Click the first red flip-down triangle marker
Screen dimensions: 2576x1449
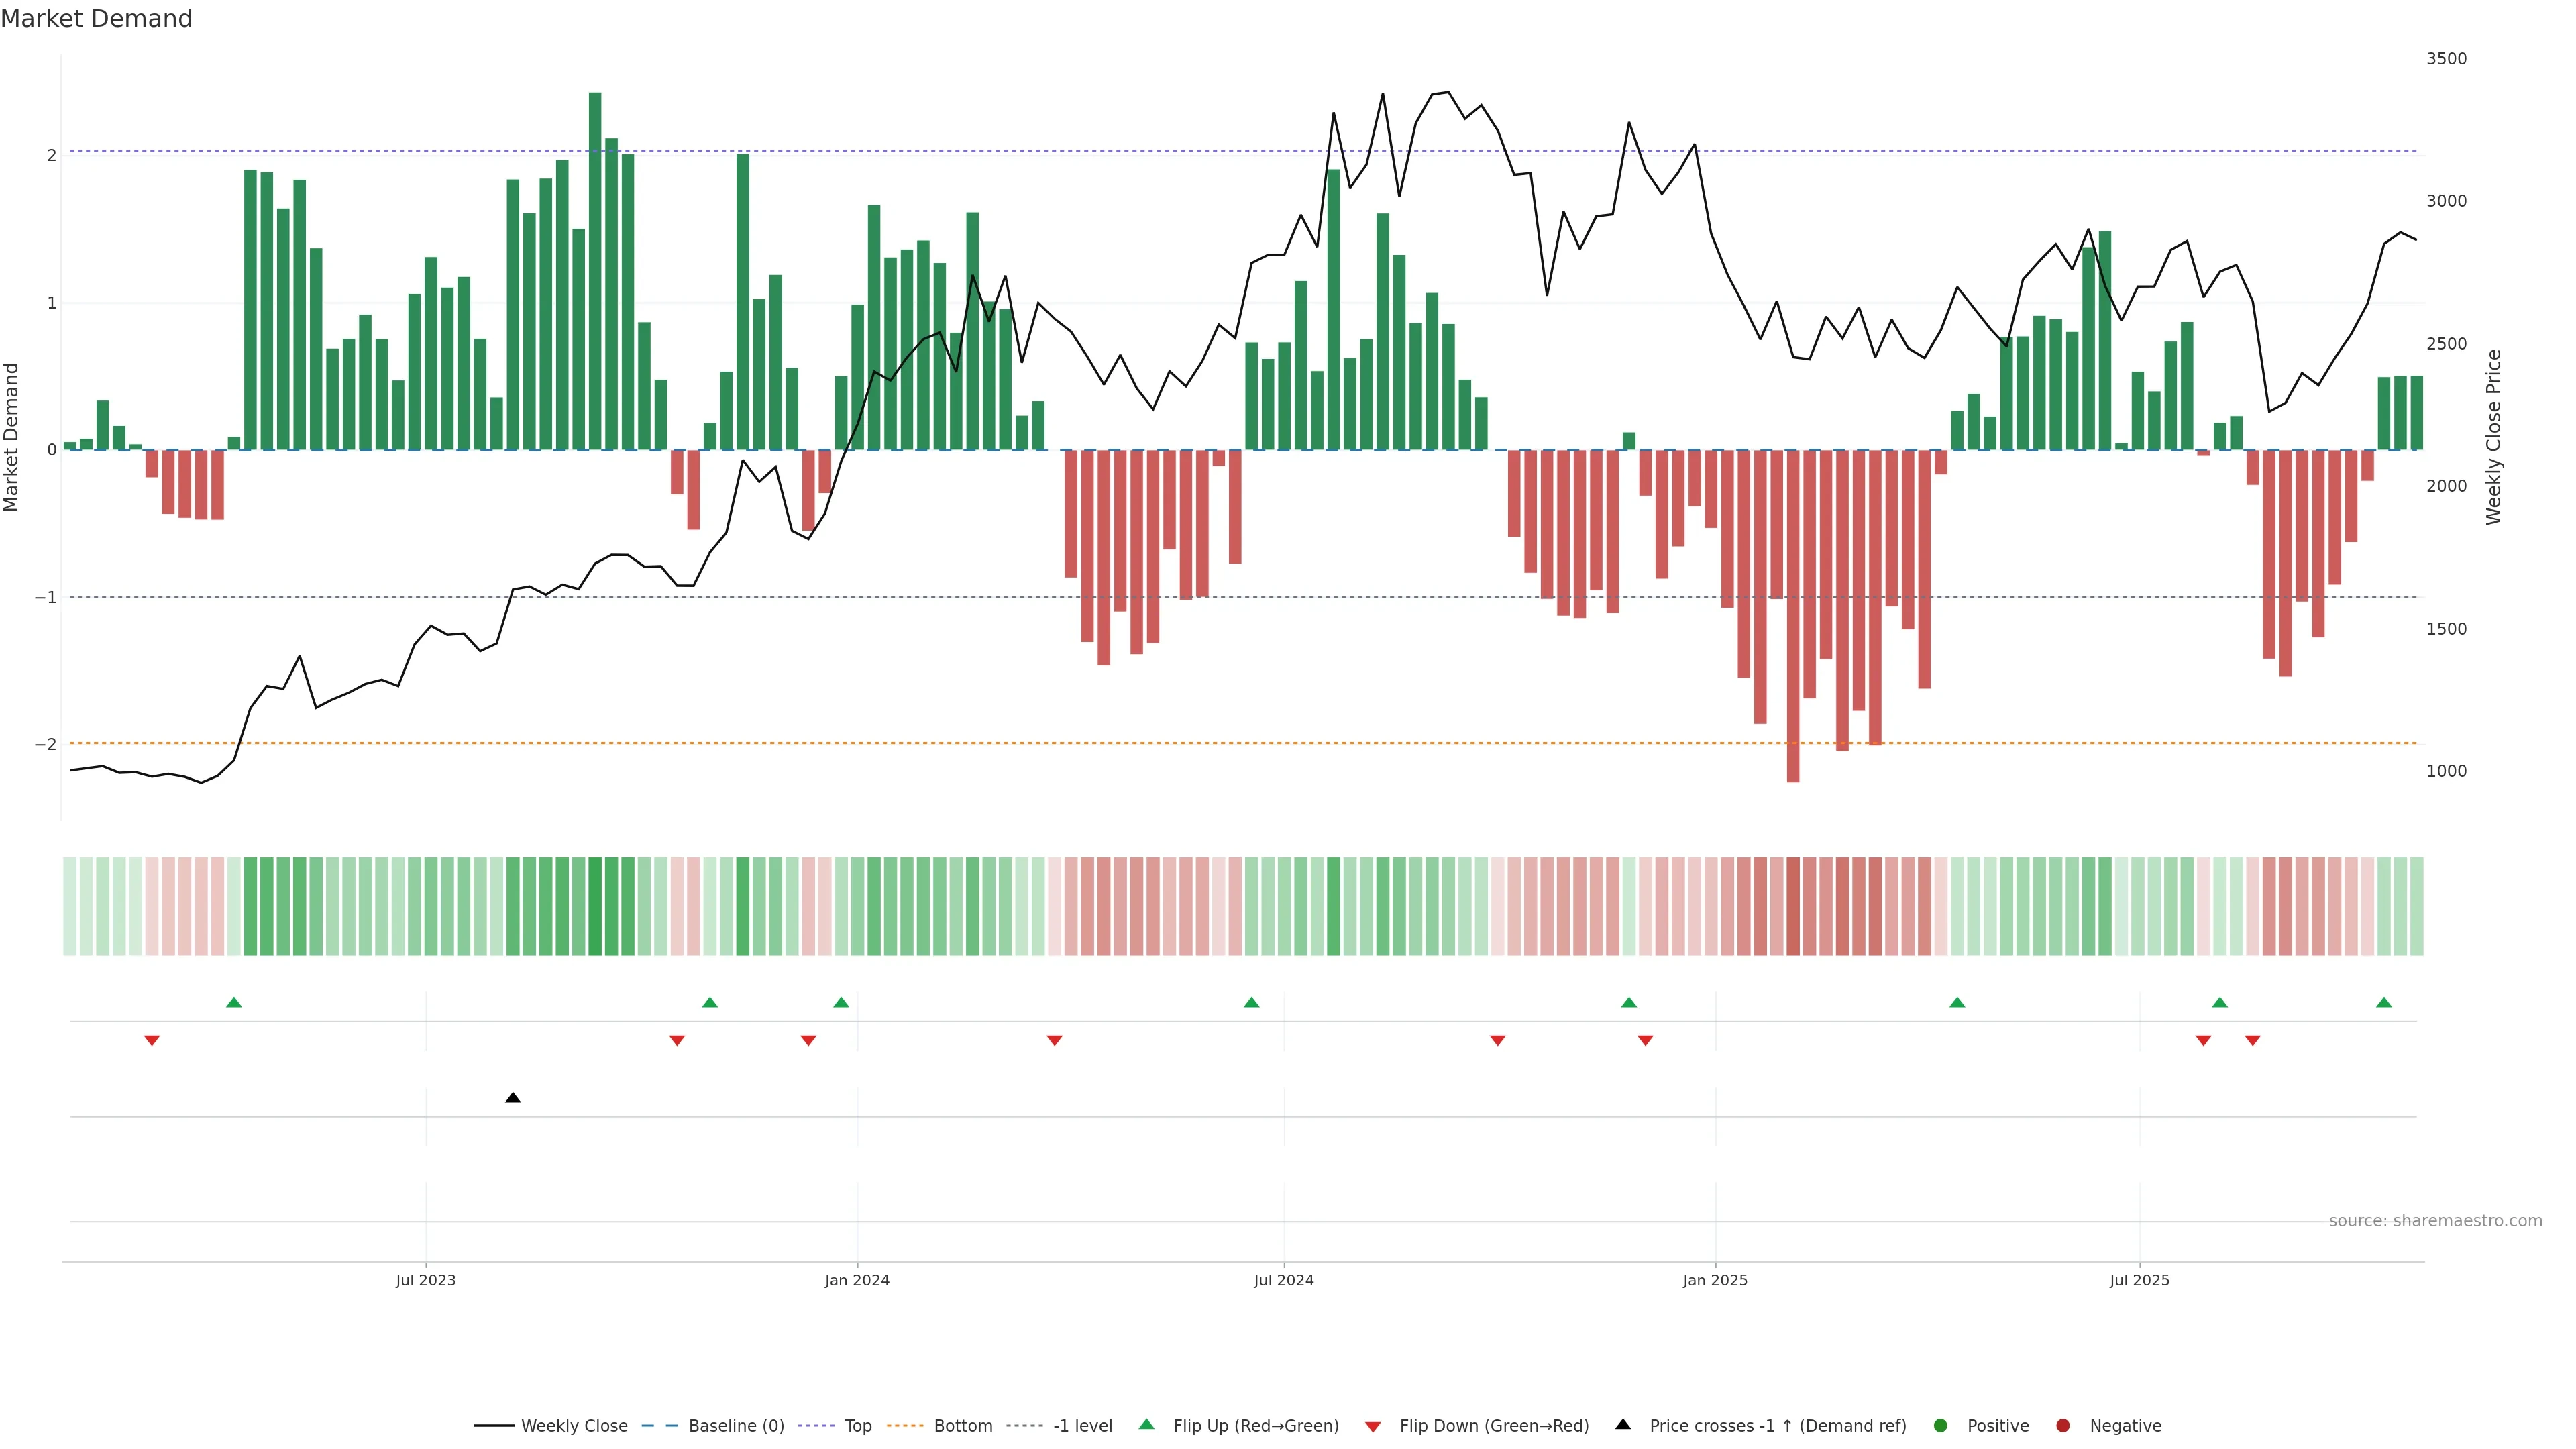[x=152, y=1041]
